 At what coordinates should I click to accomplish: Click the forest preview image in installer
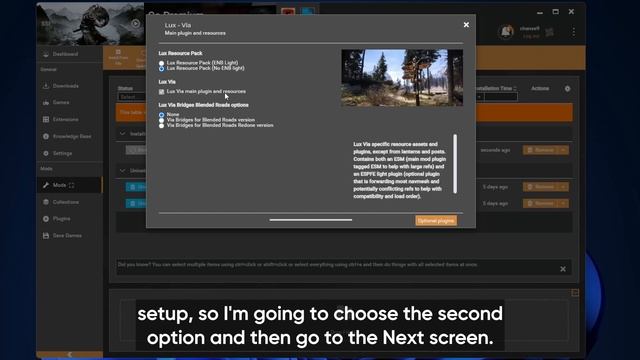click(x=402, y=78)
